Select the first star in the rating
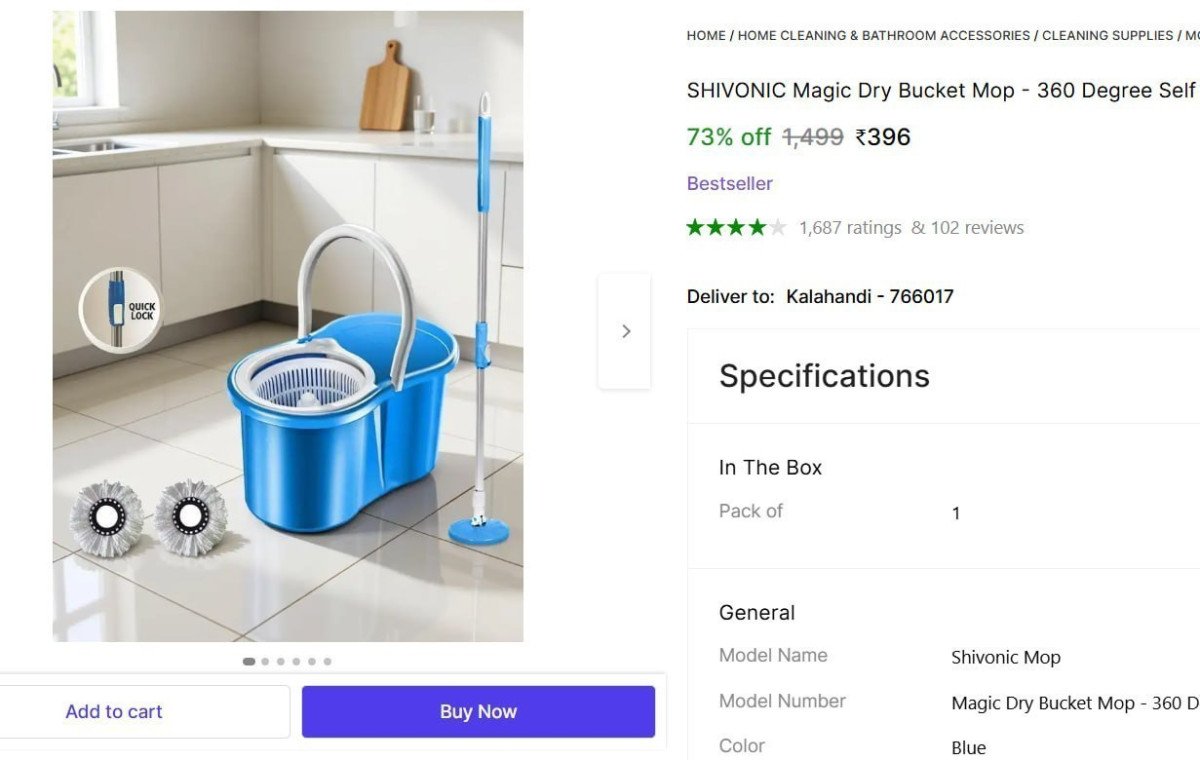Viewport: 1200px width, 760px height. click(x=693, y=227)
